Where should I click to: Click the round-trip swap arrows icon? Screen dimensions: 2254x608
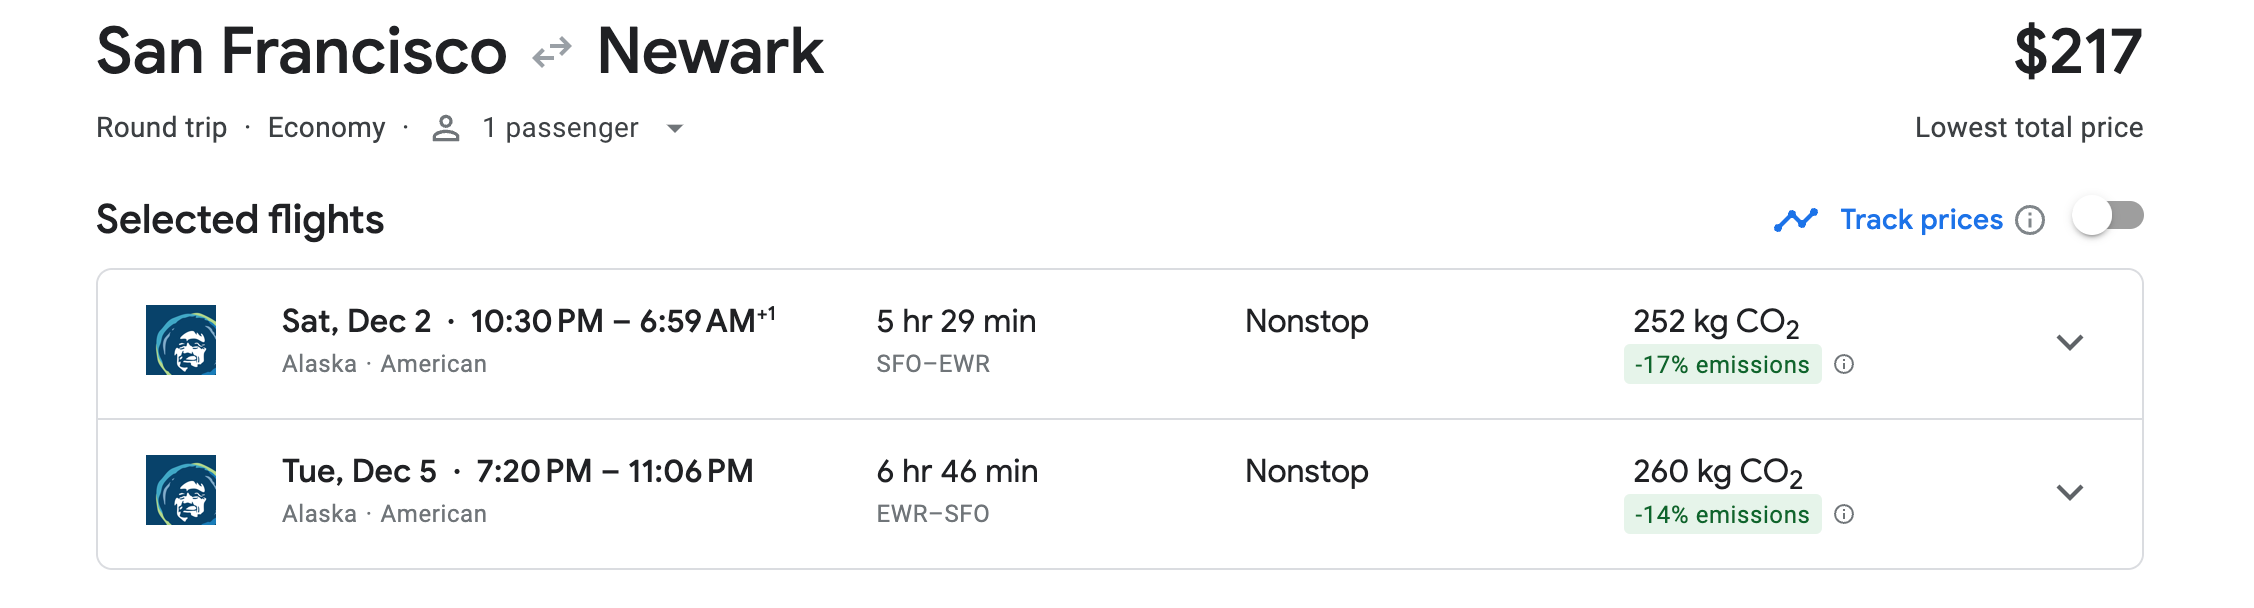point(552,52)
